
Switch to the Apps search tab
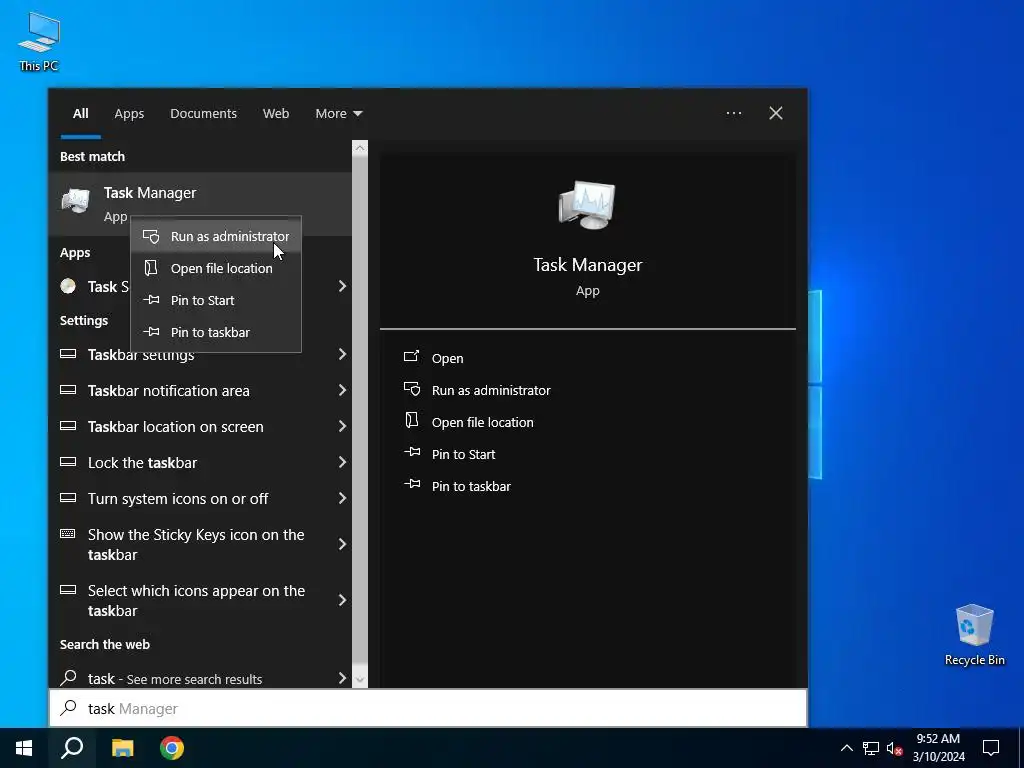click(129, 114)
